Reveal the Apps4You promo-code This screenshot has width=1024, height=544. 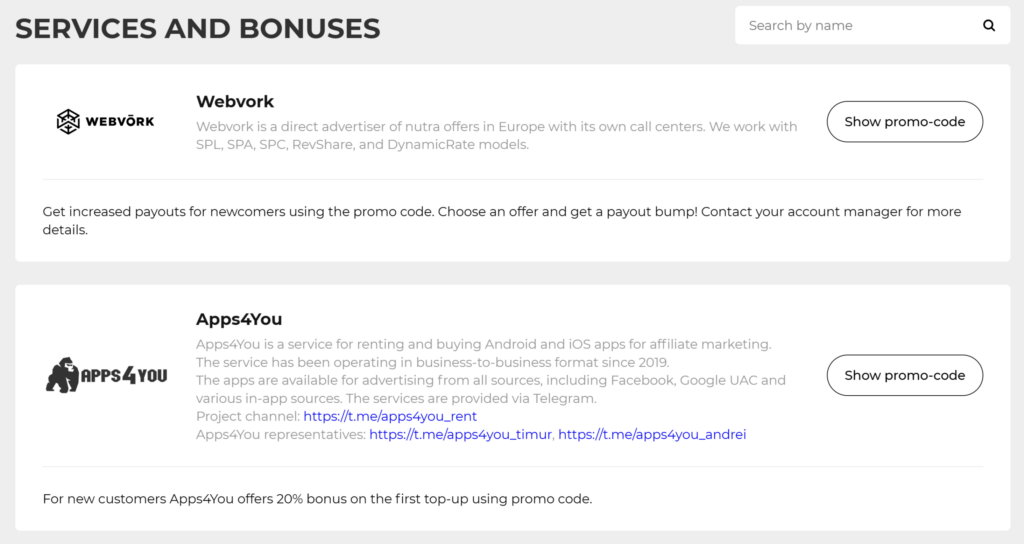(x=904, y=376)
